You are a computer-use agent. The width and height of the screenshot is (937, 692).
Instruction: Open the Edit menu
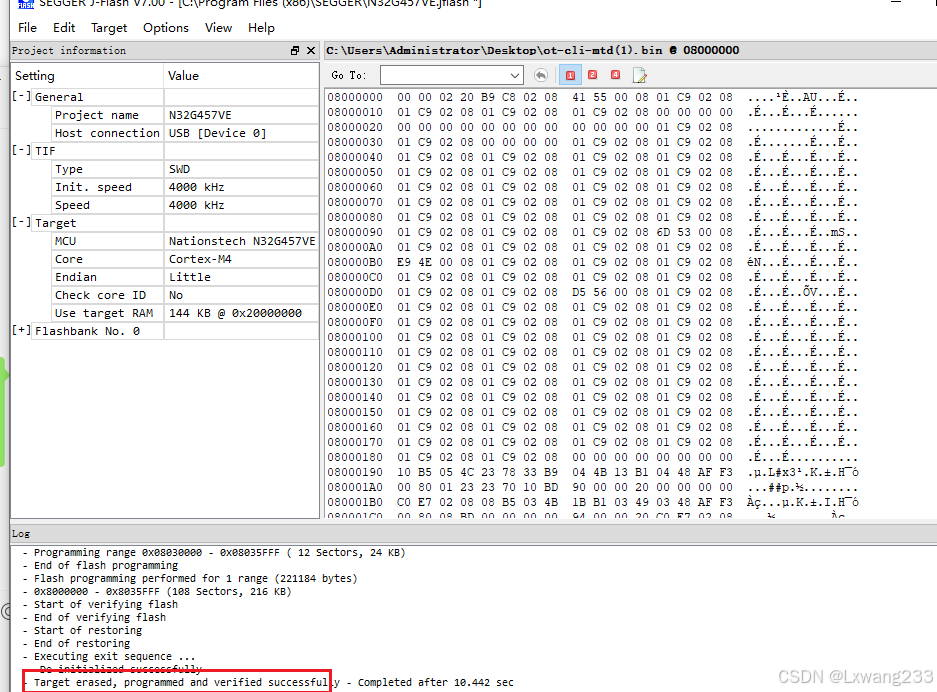coord(64,27)
